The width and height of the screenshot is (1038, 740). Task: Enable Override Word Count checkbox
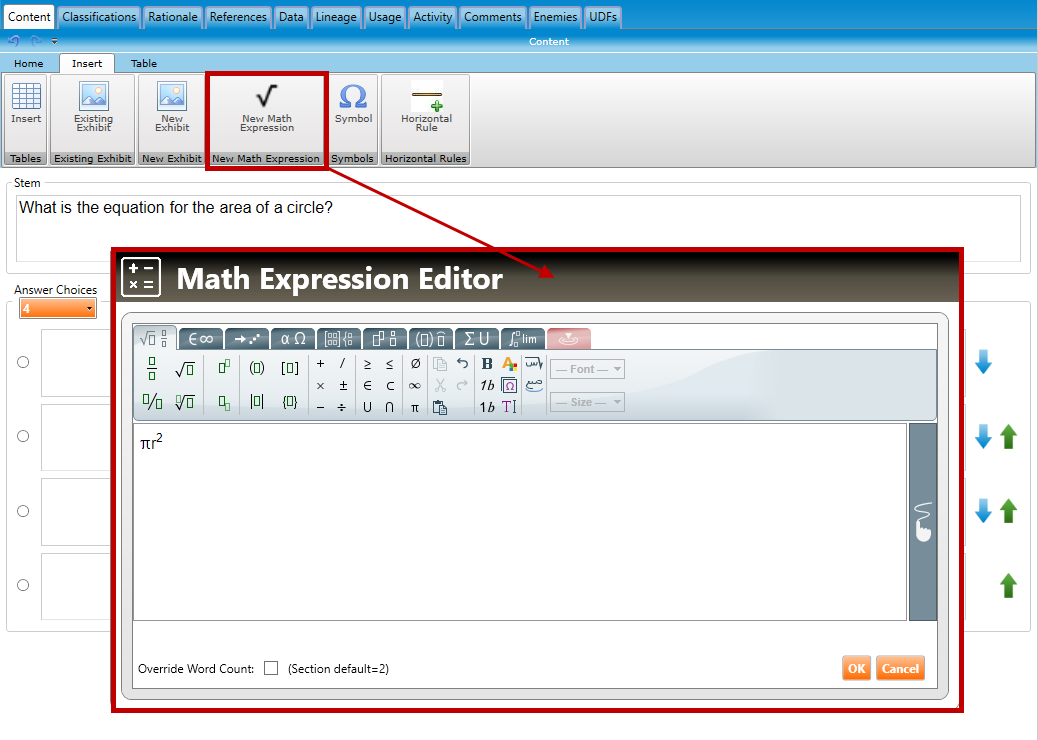coord(271,668)
